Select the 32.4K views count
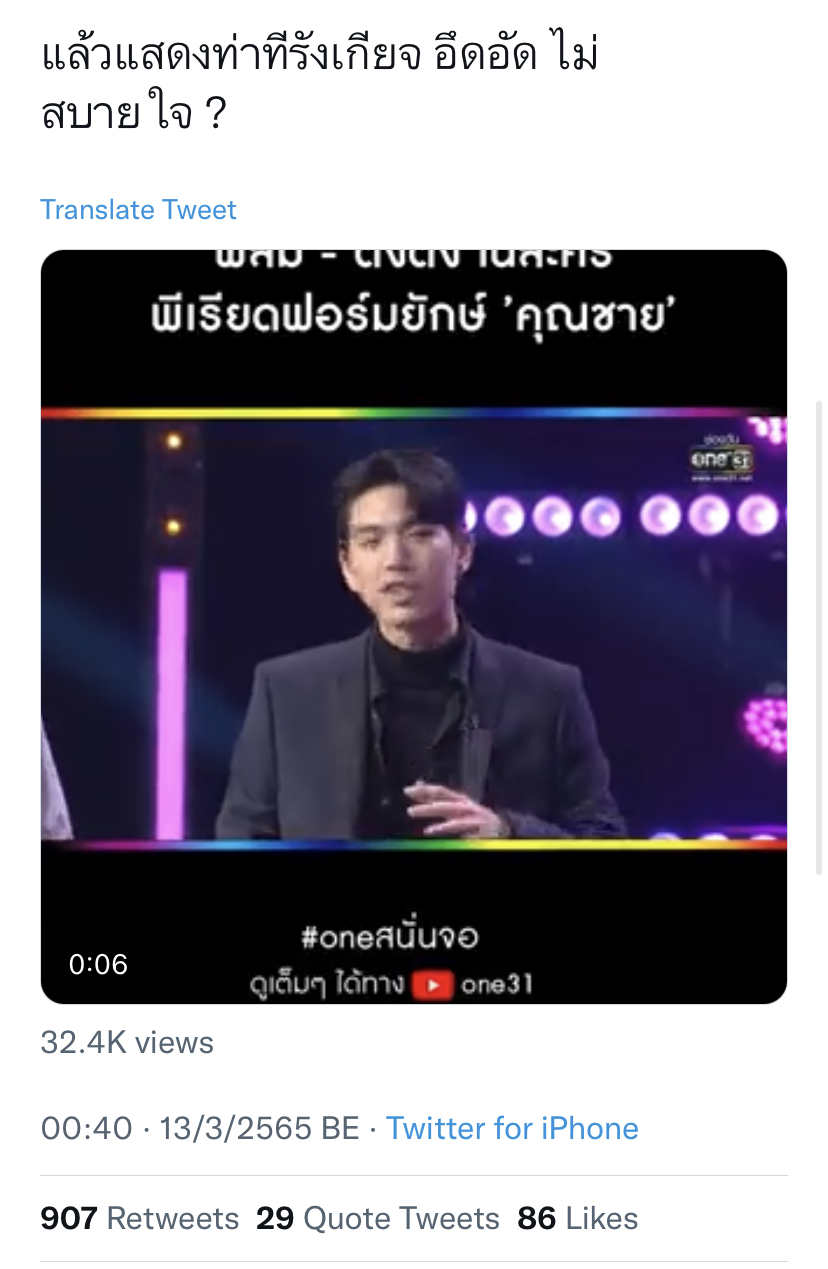828x1269 pixels. coord(127,1042)
